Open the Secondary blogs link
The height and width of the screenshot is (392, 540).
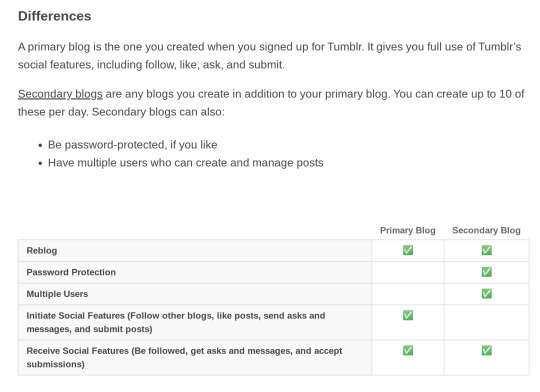point(60,94)
